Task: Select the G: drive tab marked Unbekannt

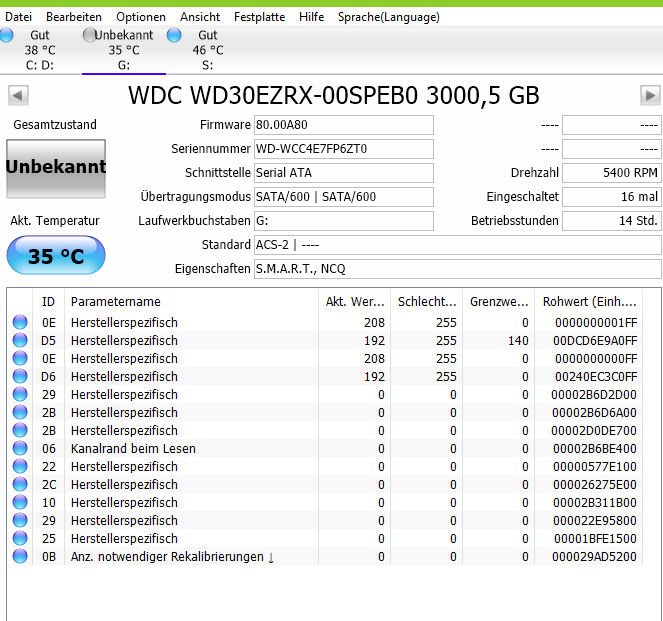Action: pyautogui.click(x=124, y=50)
